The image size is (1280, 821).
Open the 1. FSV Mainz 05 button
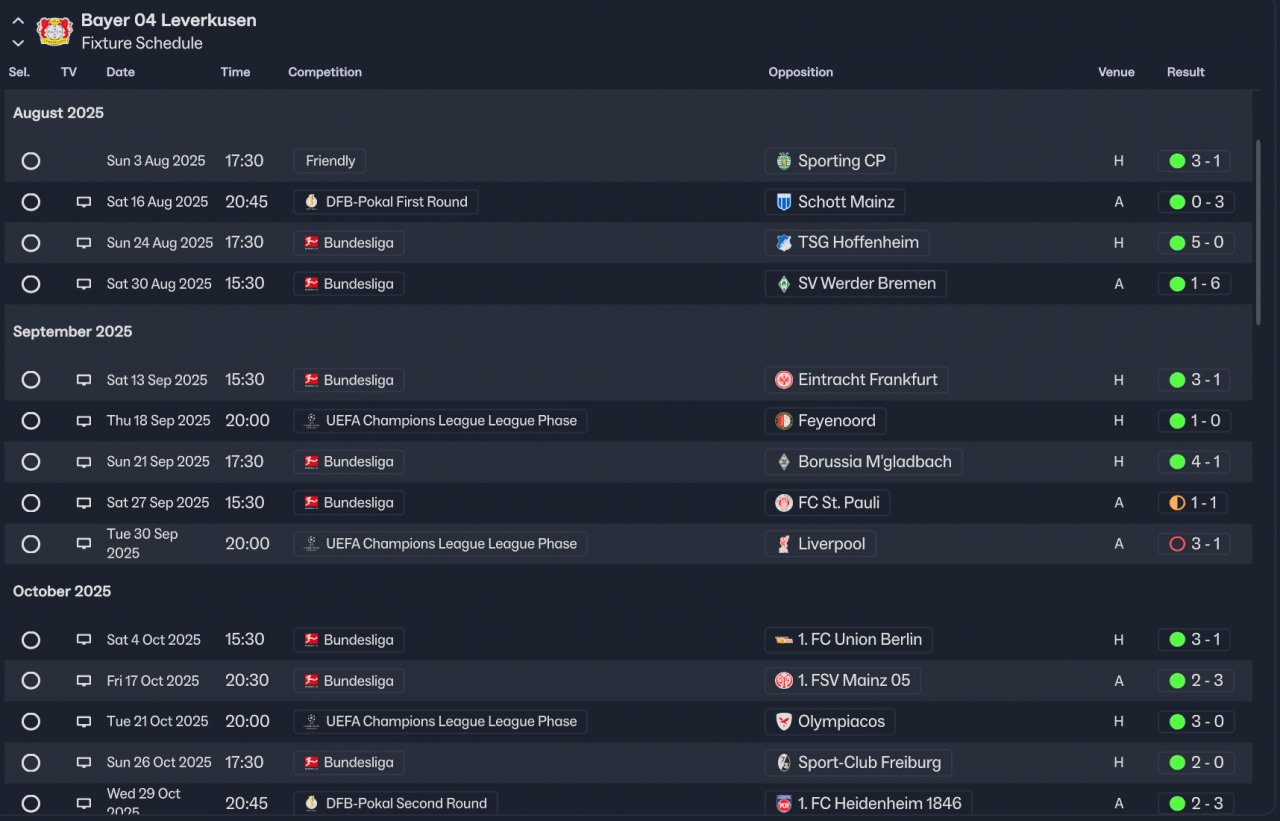(843, 681)
